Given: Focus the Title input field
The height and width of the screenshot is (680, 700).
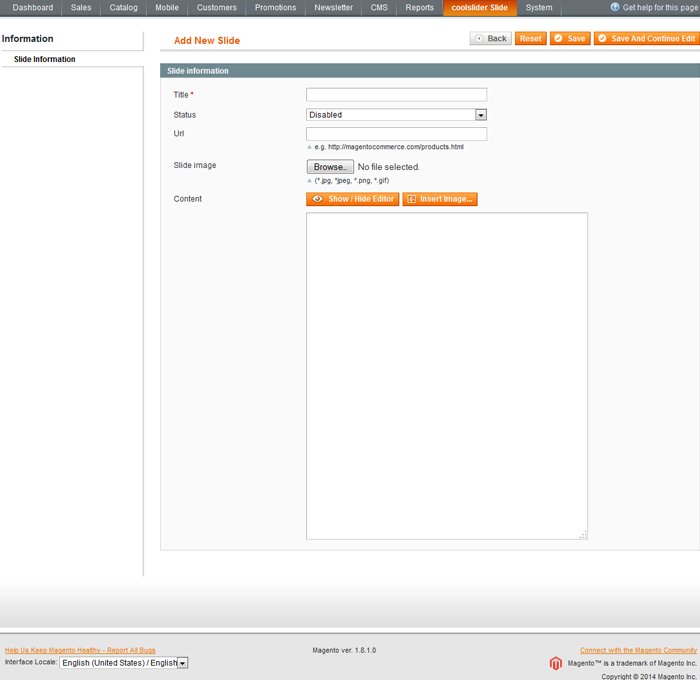Looking at the screenshot, I should [396, 95].
